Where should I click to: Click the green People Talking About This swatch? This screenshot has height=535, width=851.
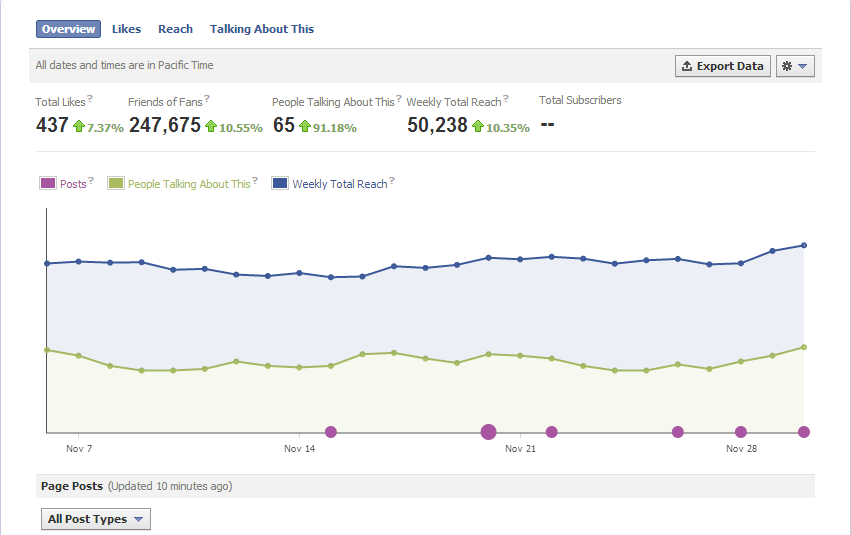[x=116, y=183]
